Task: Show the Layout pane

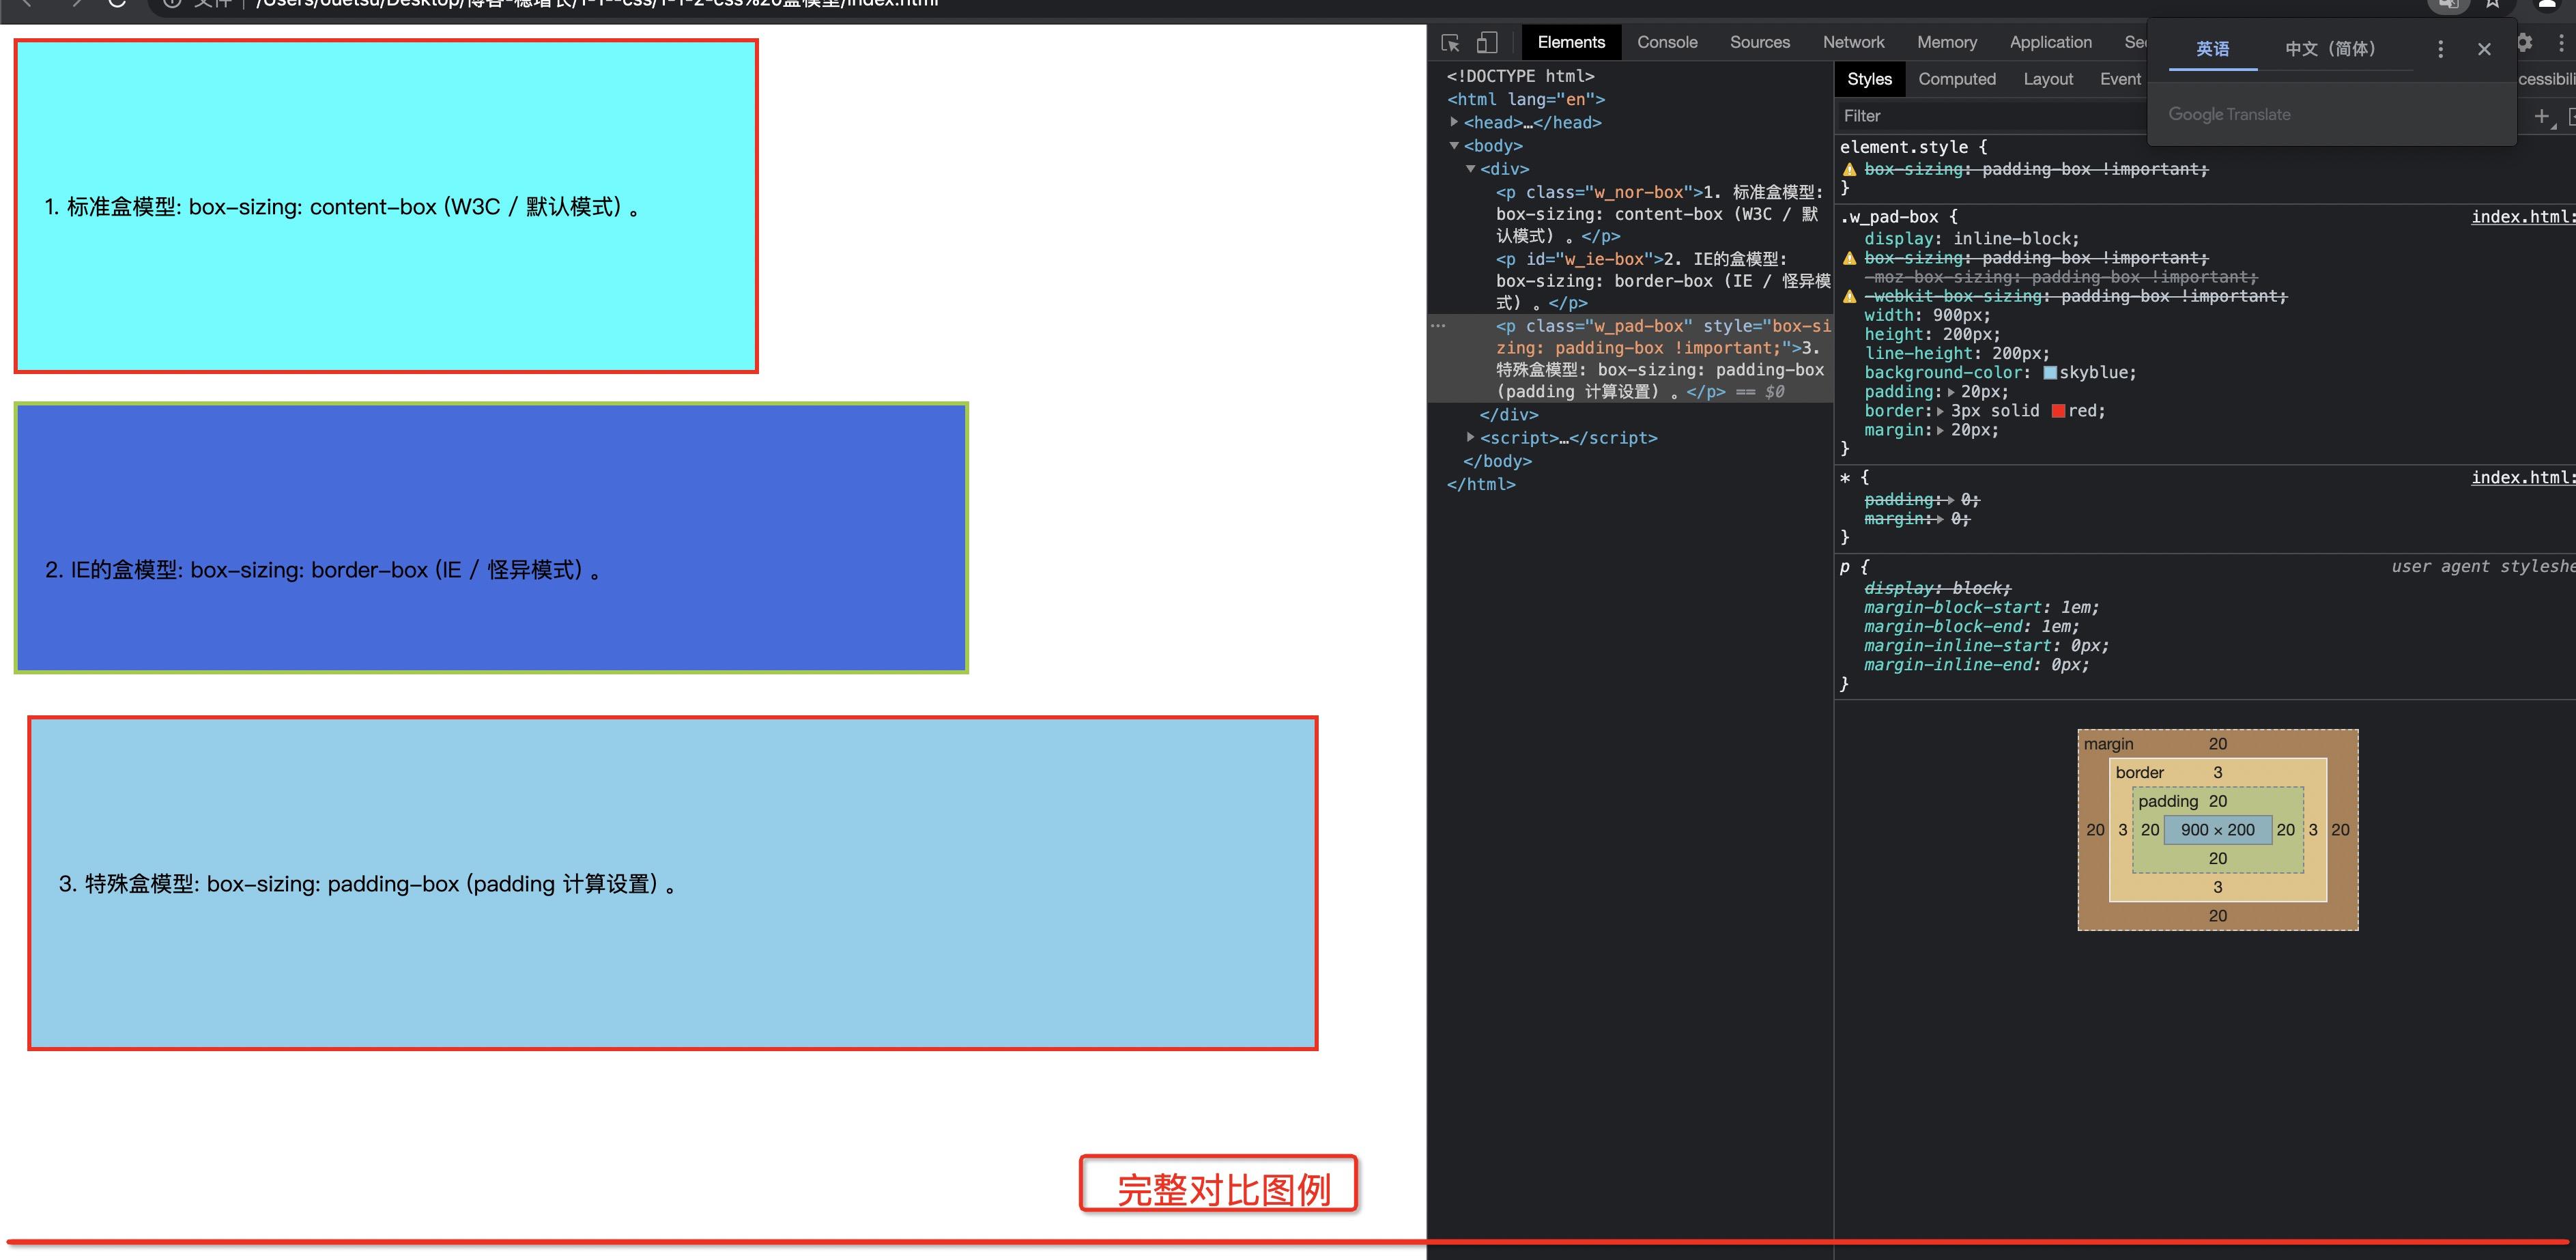Action: (2048, 79)
